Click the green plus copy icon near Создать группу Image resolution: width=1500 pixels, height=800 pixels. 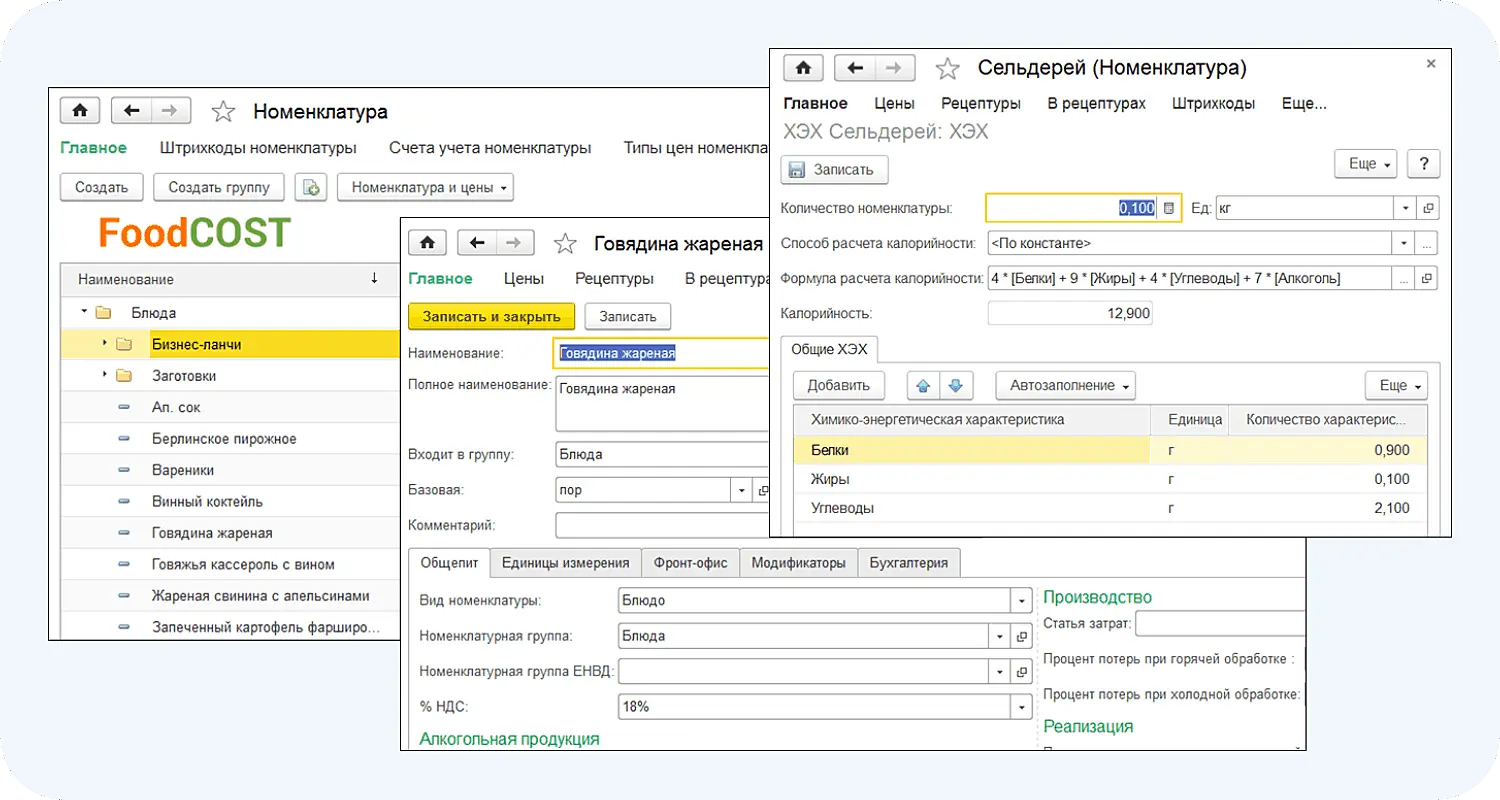(x=311, y=187)
